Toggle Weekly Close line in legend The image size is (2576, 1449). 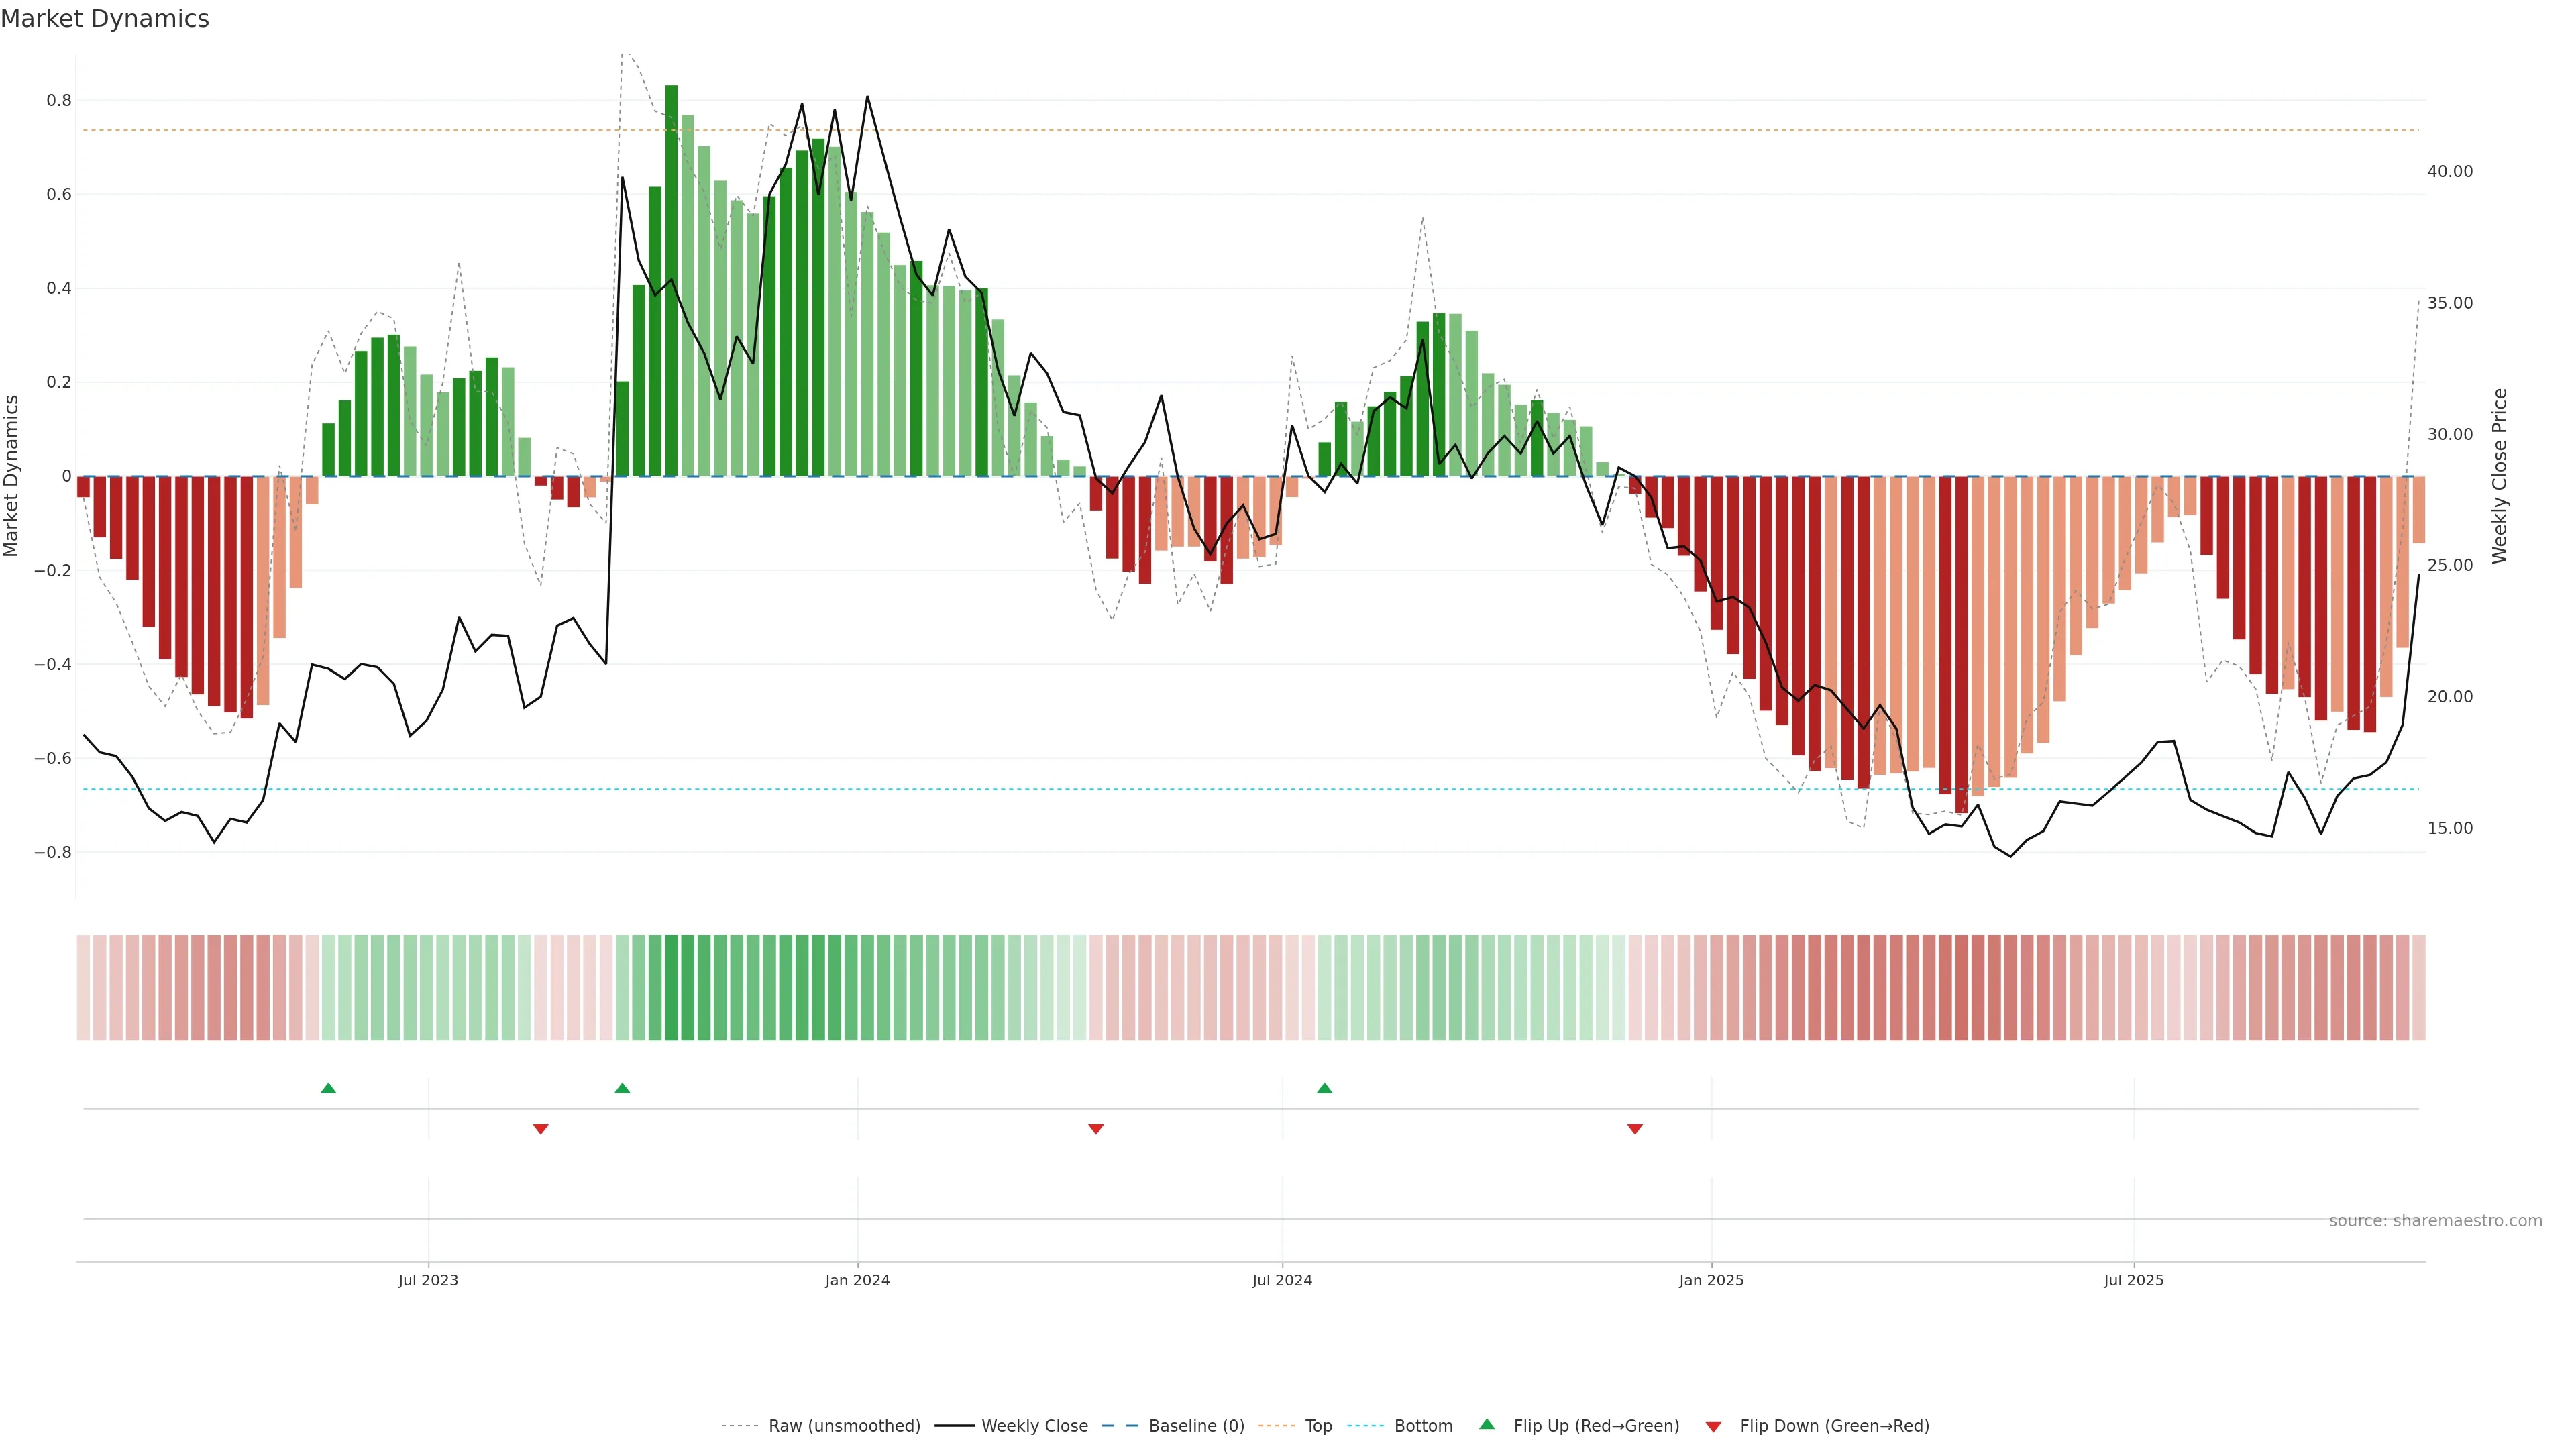1034,1426
